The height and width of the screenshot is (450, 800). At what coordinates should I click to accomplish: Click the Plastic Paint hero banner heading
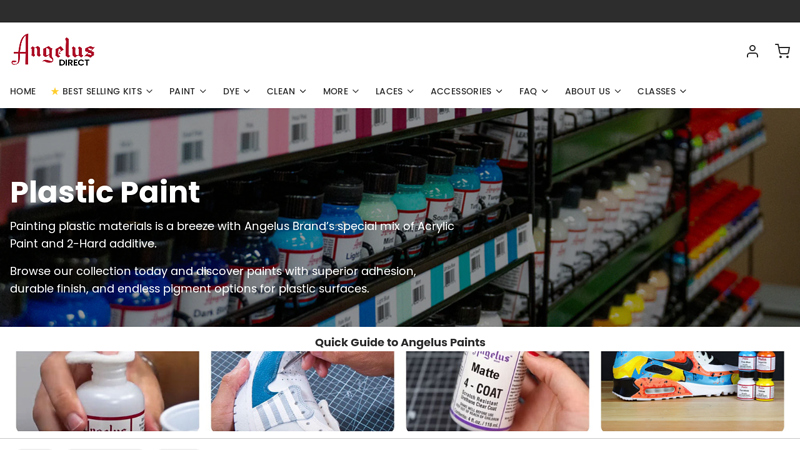[105, 192]
